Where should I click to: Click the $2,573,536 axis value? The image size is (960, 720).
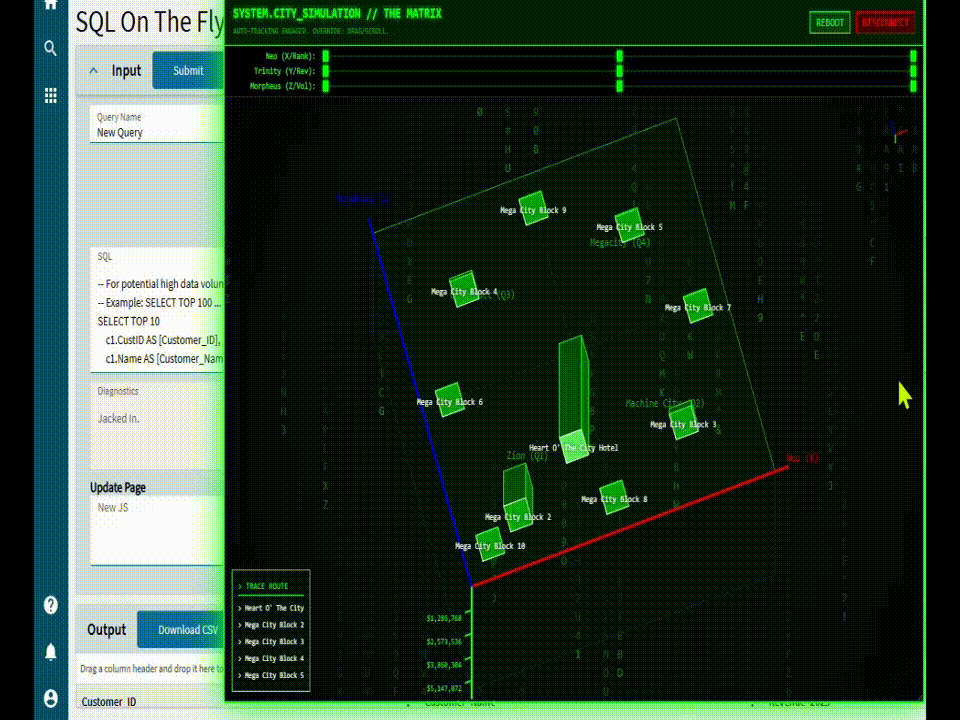444,642
